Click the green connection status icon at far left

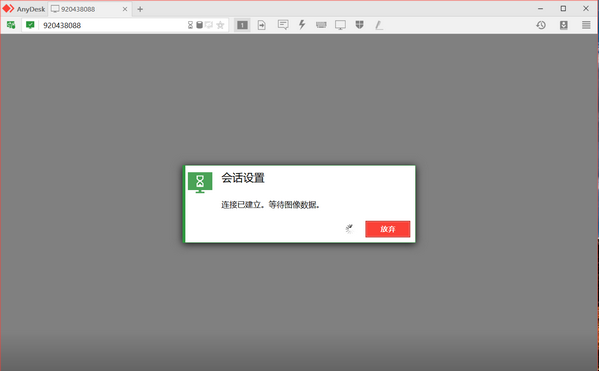click(11, 25)
